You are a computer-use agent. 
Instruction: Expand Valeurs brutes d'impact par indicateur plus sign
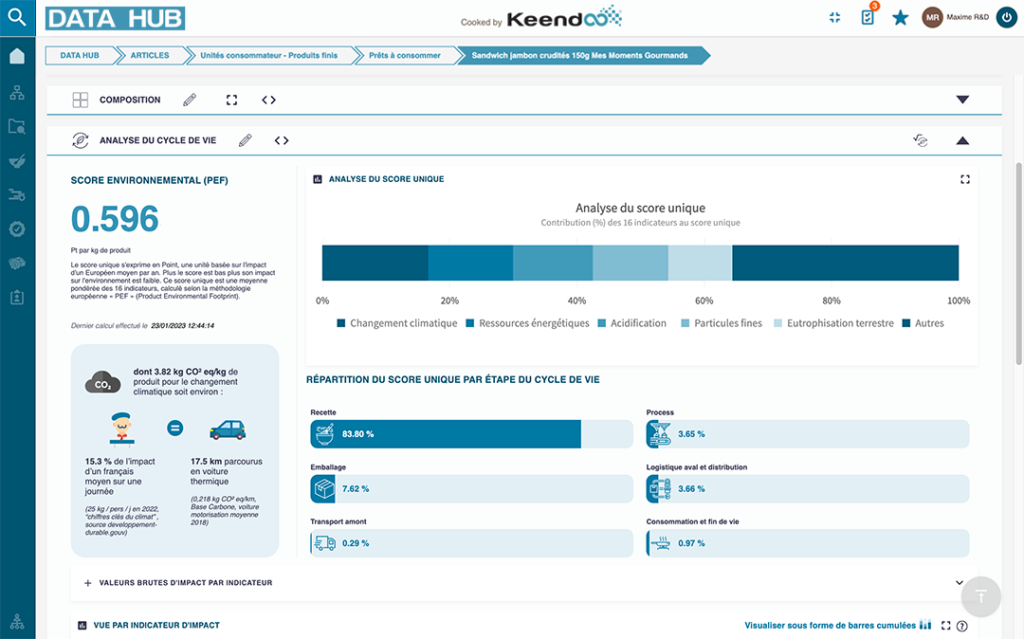point(88,583)
